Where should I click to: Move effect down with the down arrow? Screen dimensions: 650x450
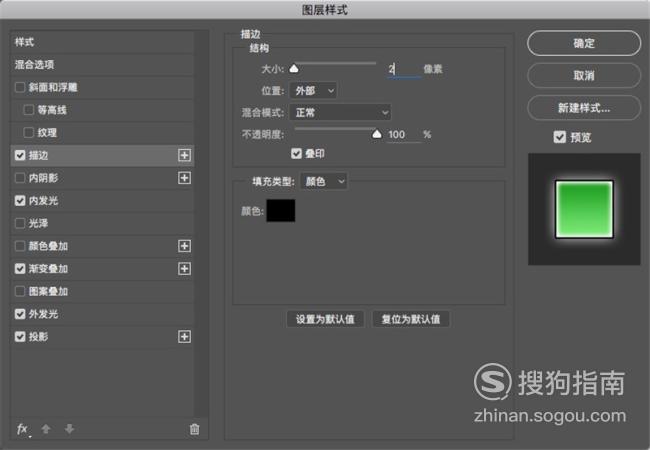point(69,429)
